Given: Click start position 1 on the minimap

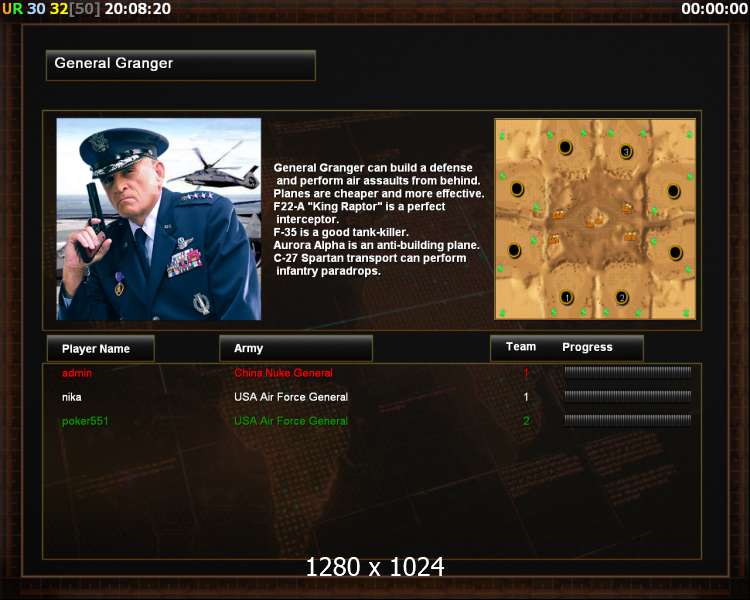Looking at the screenshot, I should tap(567, 298).
